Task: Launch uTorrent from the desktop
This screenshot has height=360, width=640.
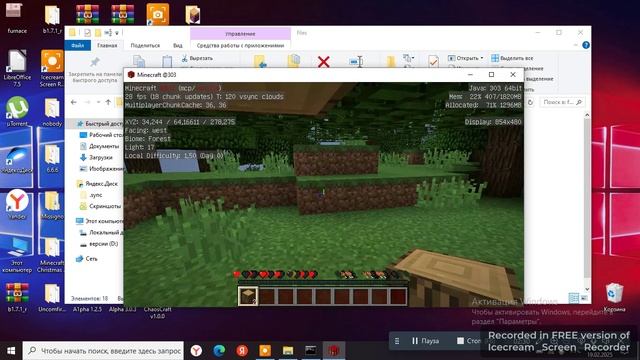Action: pyautogui.click(x=17, y=111)
